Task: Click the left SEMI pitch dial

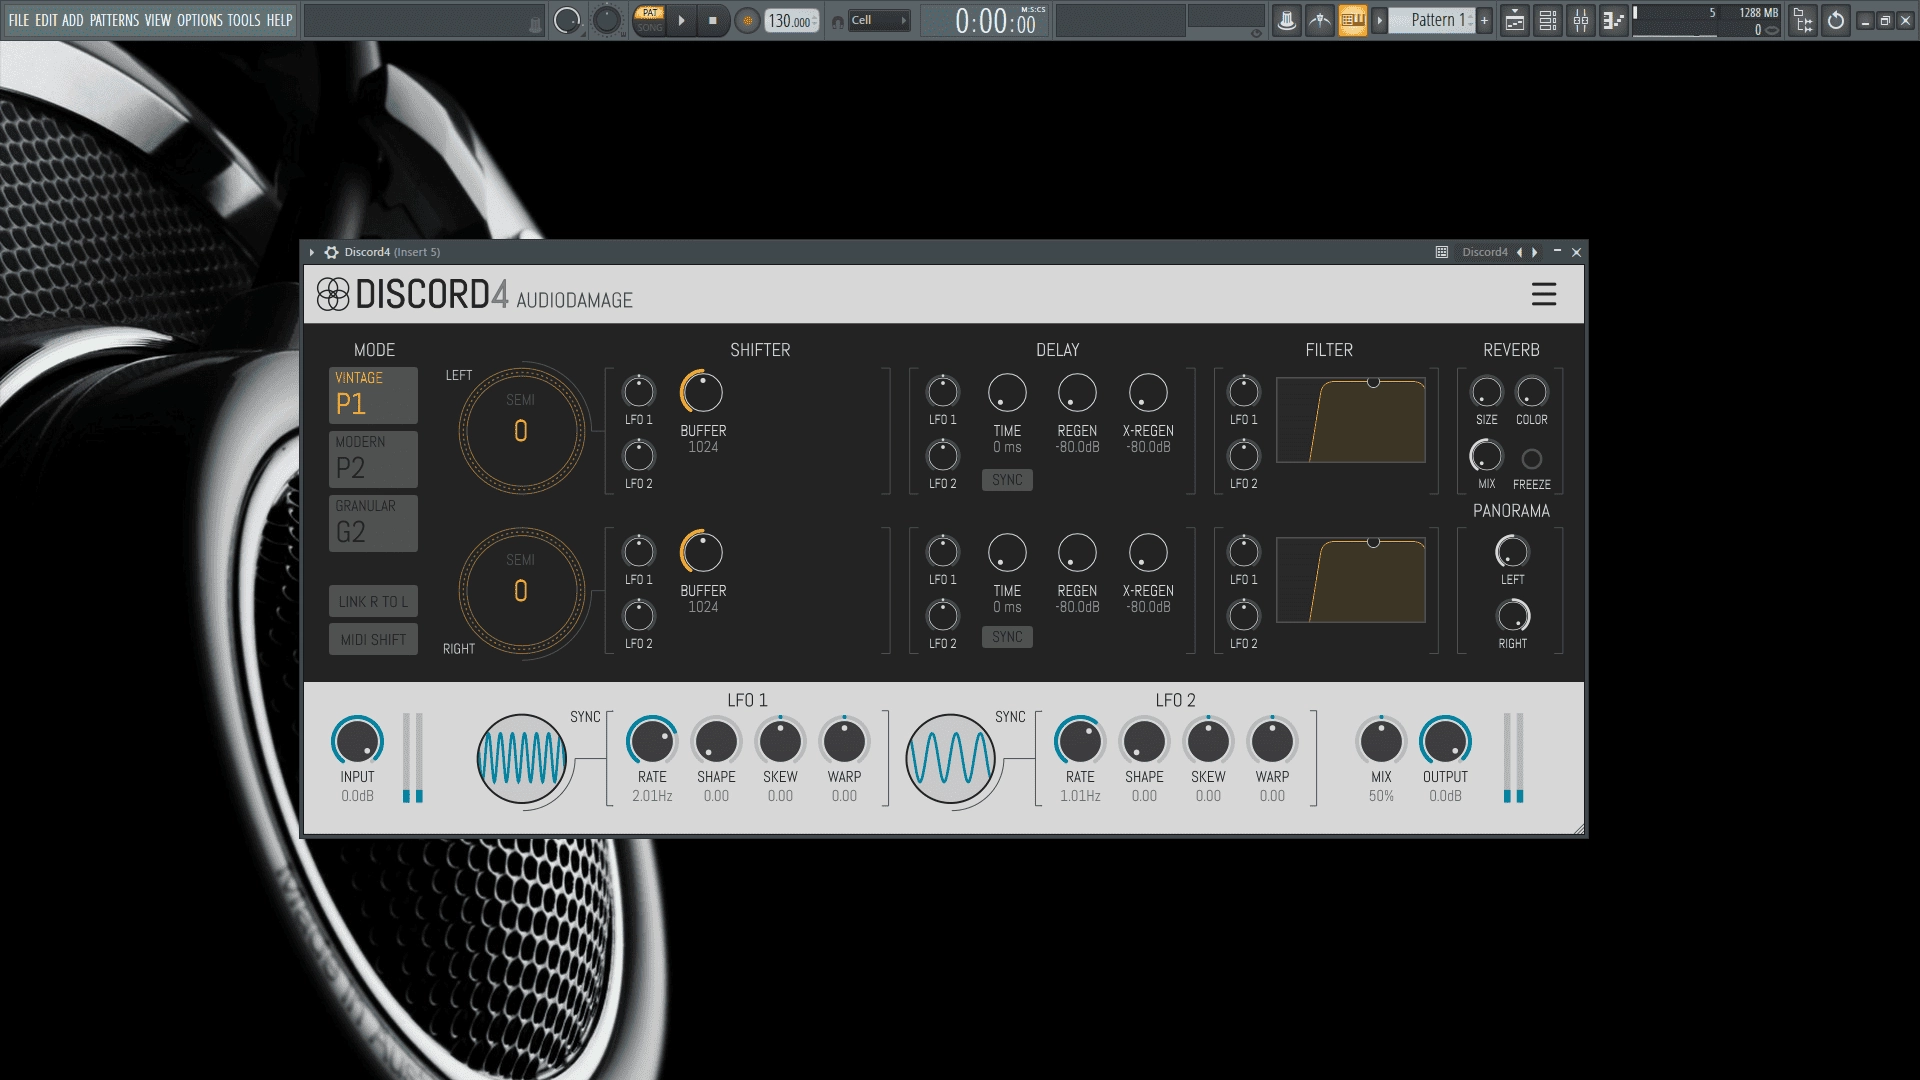Action: pyautogui.click(x=521, y=431)
